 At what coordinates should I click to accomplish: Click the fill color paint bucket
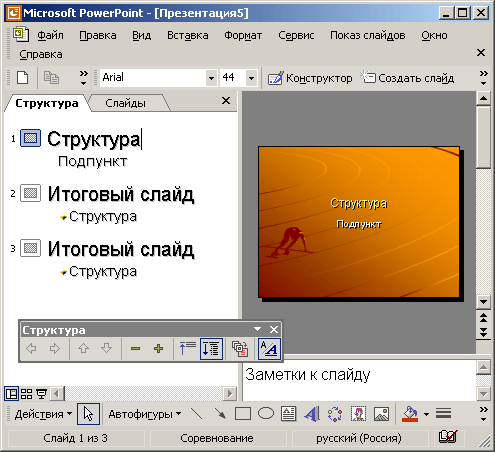click(410, 414)
